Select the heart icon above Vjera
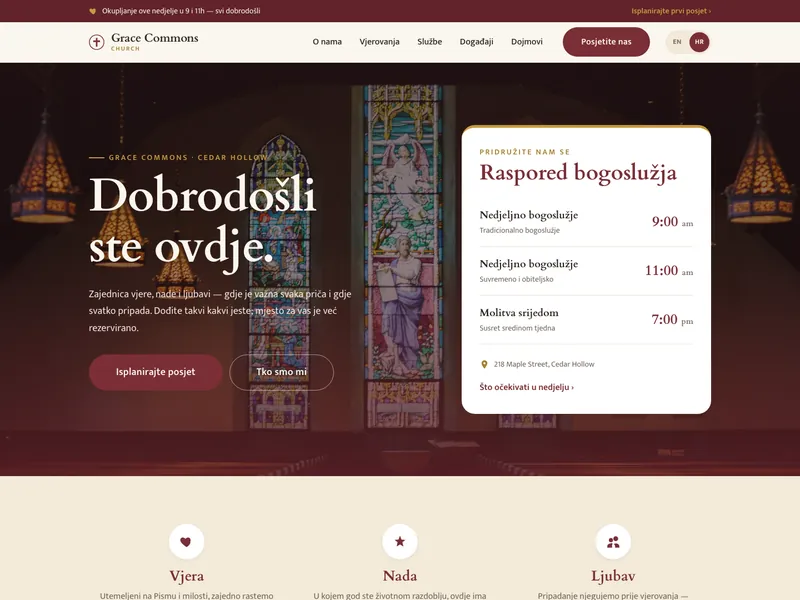Image resolution: width=800 pixels, height=600 pixels. pos(186,541)
